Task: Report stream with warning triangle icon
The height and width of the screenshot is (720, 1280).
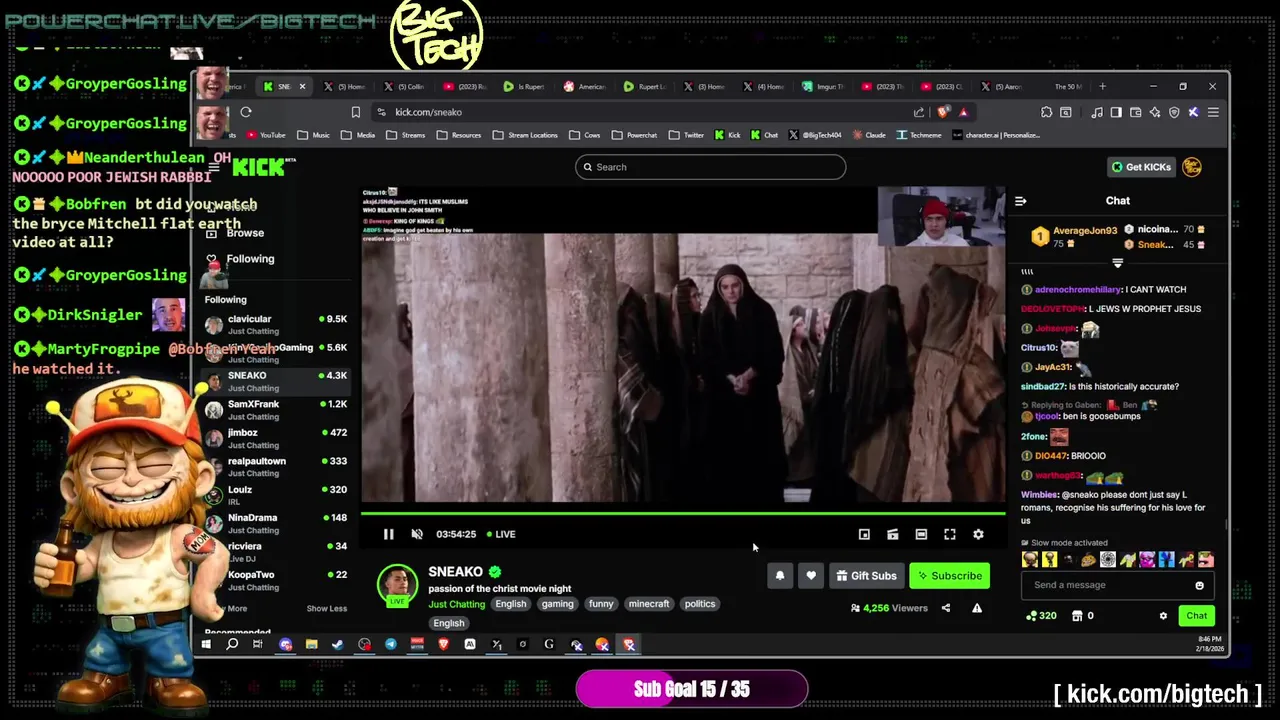Action: click(977, 608)
